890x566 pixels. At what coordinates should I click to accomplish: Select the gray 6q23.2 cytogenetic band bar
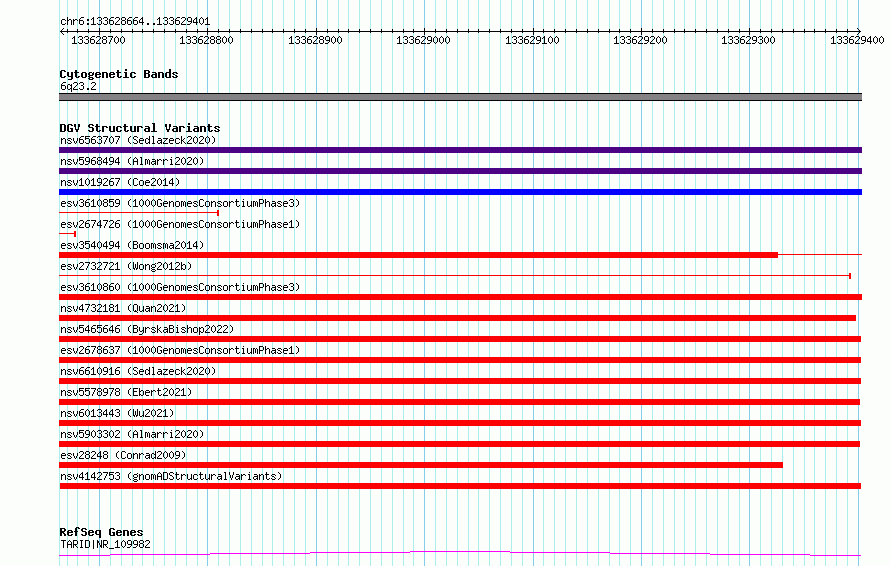[460, 97]
